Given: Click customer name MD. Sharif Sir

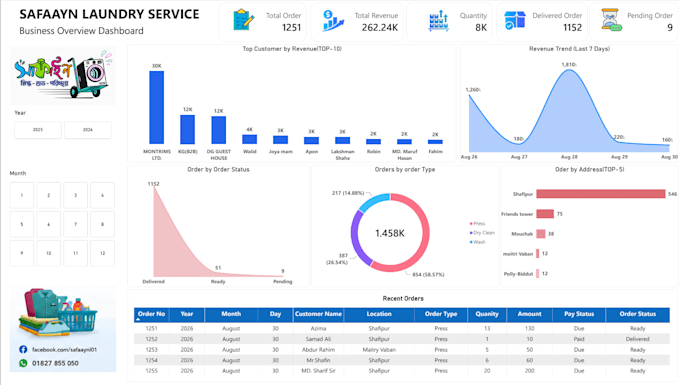Looking at the screenshot, I should tap(318, 371).
